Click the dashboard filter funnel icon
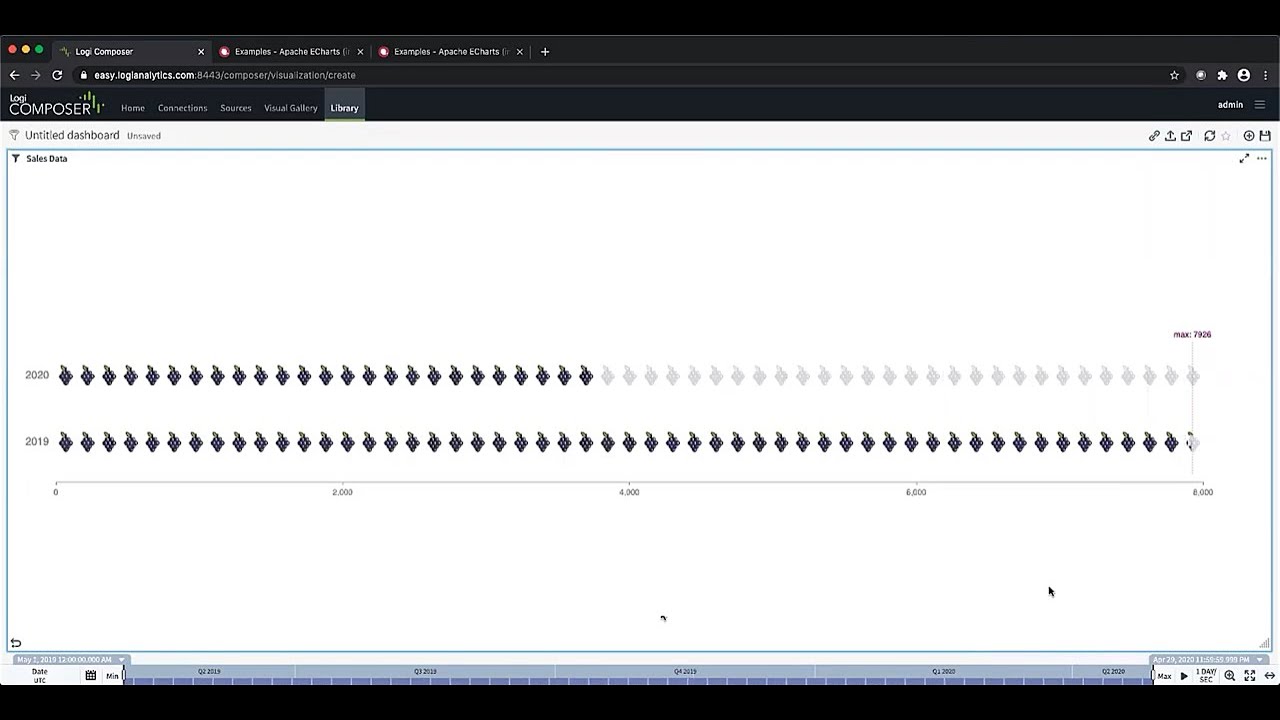 [x=14, y=135]
